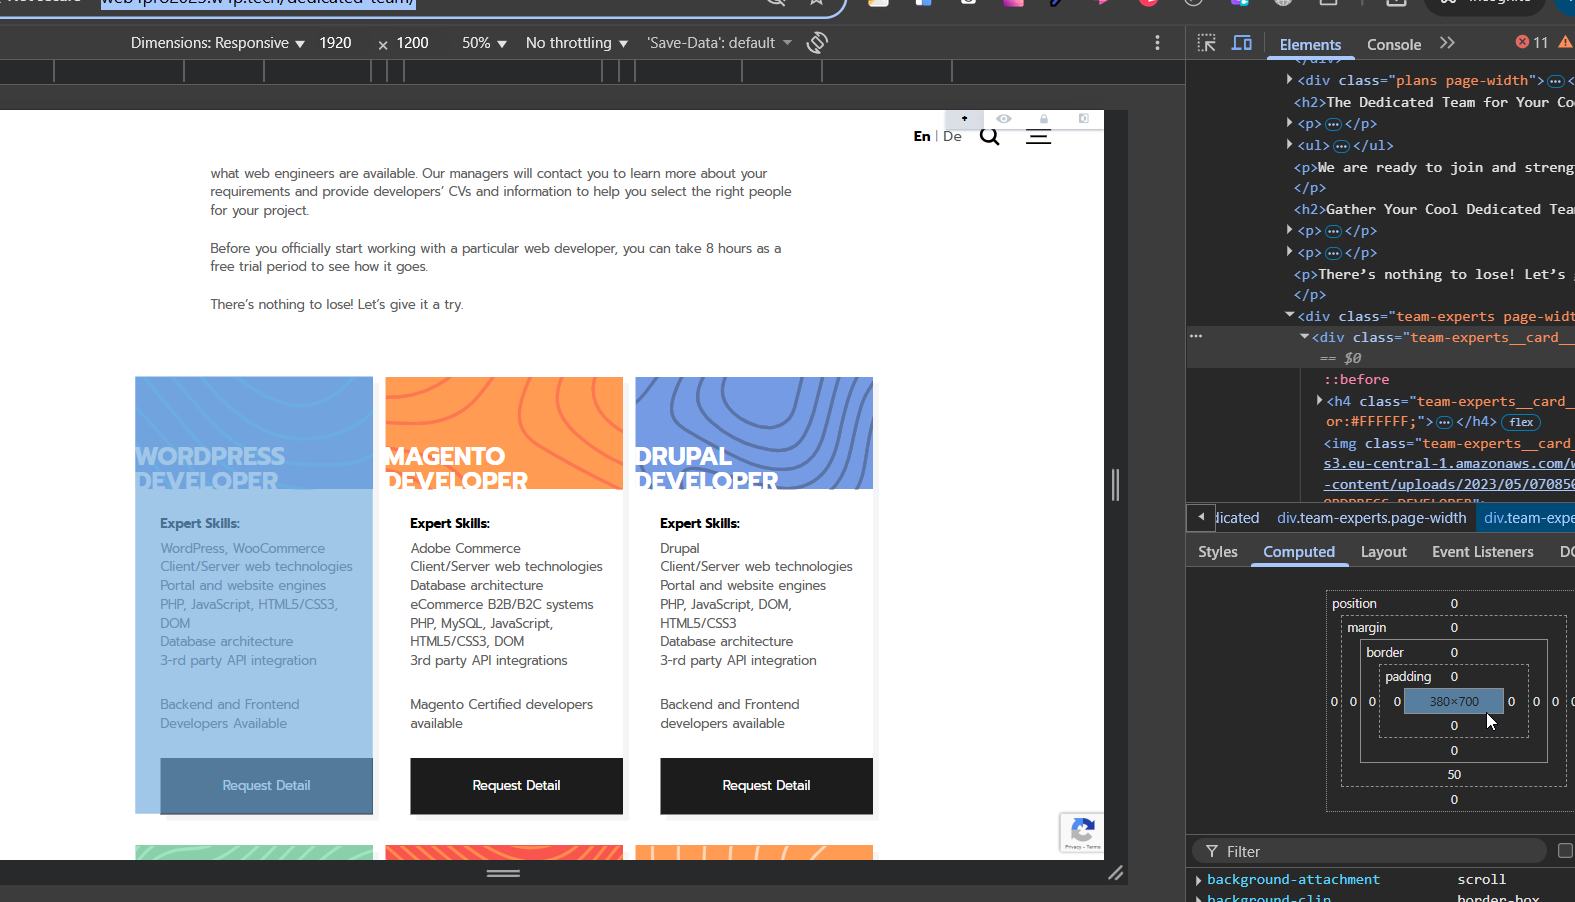The image size is (1575, 902).
Task: Click the 'position' label in the box model
Action: [x=1354, y=604]
